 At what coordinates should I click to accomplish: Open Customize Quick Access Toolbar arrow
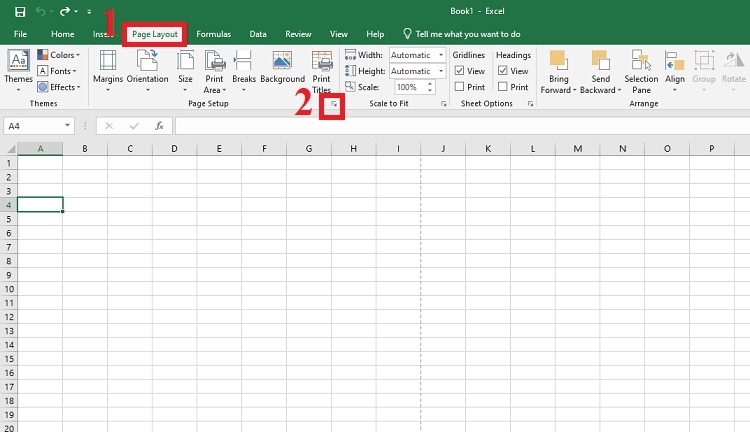89,11
